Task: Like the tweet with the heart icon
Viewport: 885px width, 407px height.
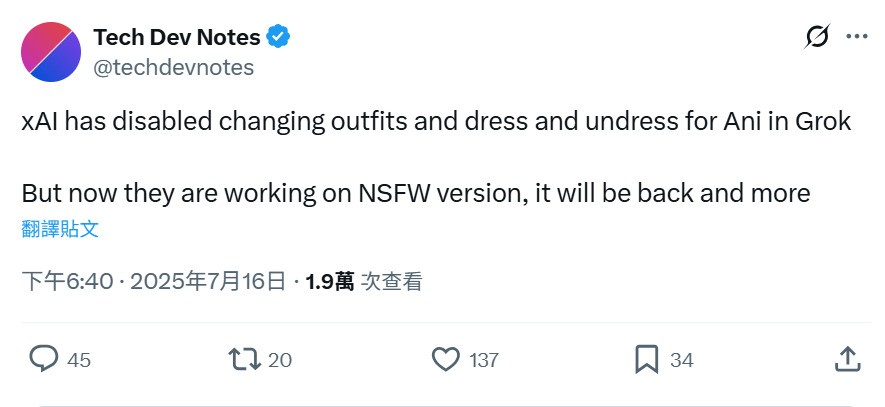Action: point(446,358)
